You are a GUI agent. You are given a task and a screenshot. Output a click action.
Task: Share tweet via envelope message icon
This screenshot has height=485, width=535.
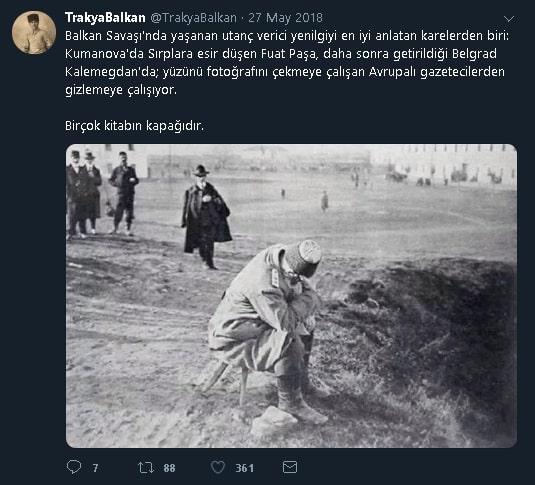pyautogui.click(x=290, y=467)
